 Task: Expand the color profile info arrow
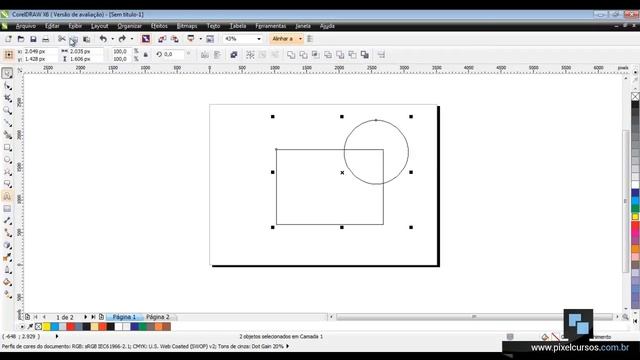(287, 346)
